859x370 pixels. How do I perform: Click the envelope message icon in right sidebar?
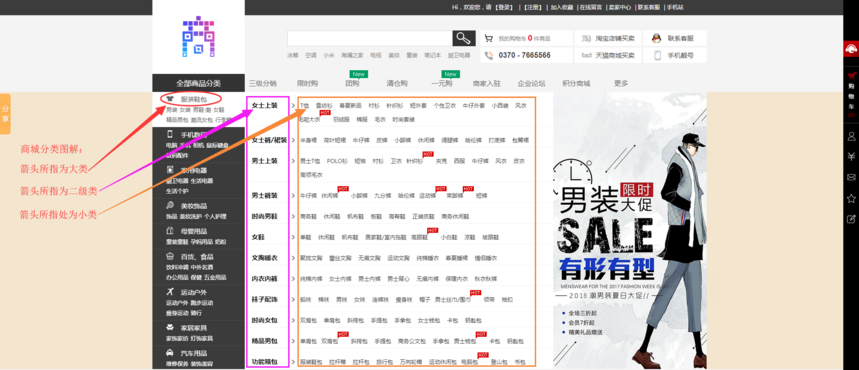(x=851, y=177)
